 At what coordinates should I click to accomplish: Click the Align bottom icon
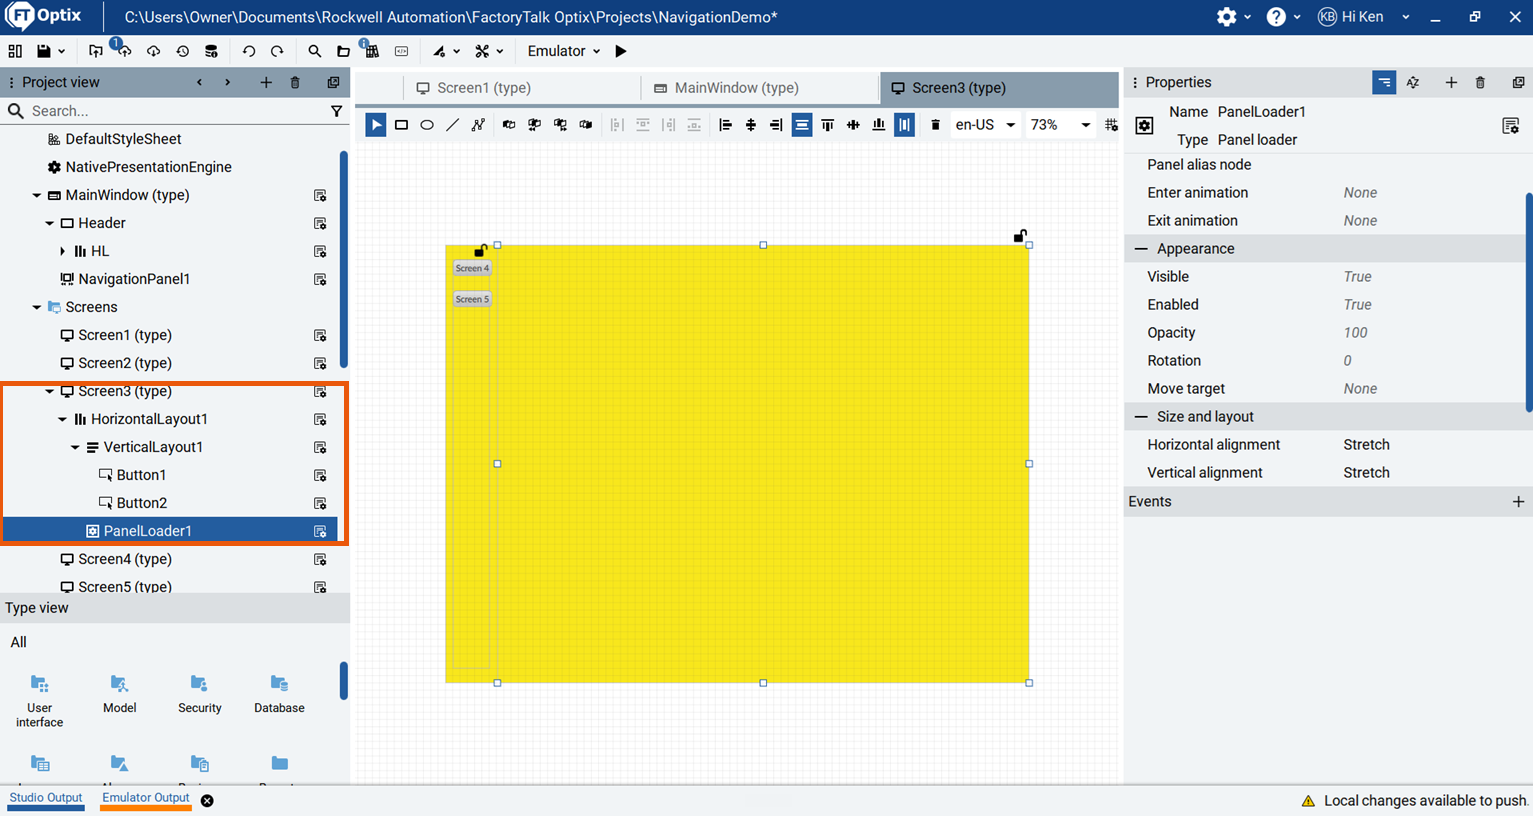878,125
